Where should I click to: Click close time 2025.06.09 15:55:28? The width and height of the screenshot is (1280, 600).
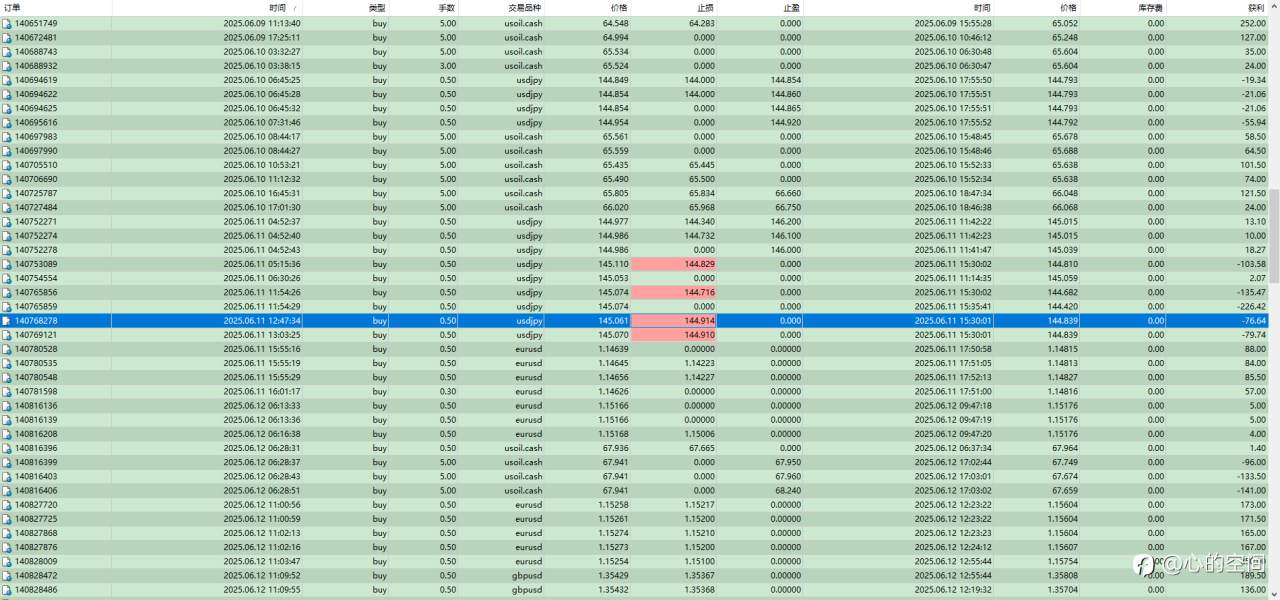click(953, 23)
